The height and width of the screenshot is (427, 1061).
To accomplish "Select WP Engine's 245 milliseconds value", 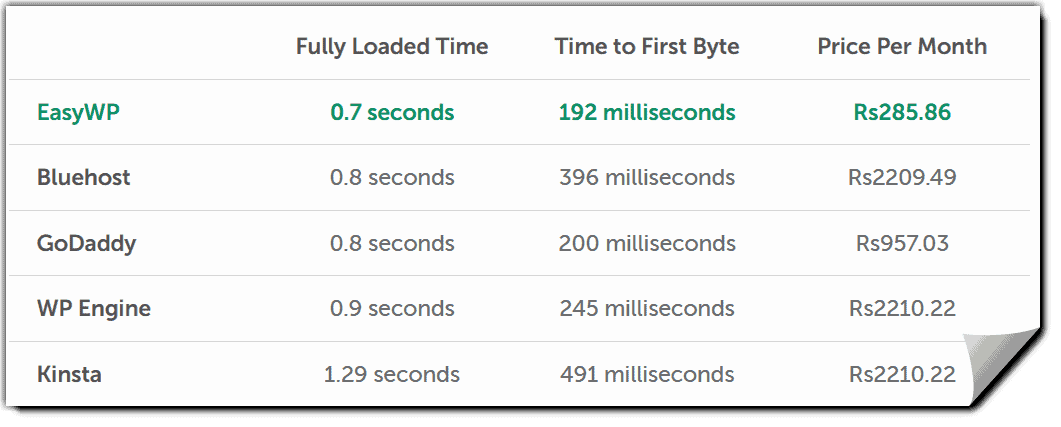I will pos(647,308).
